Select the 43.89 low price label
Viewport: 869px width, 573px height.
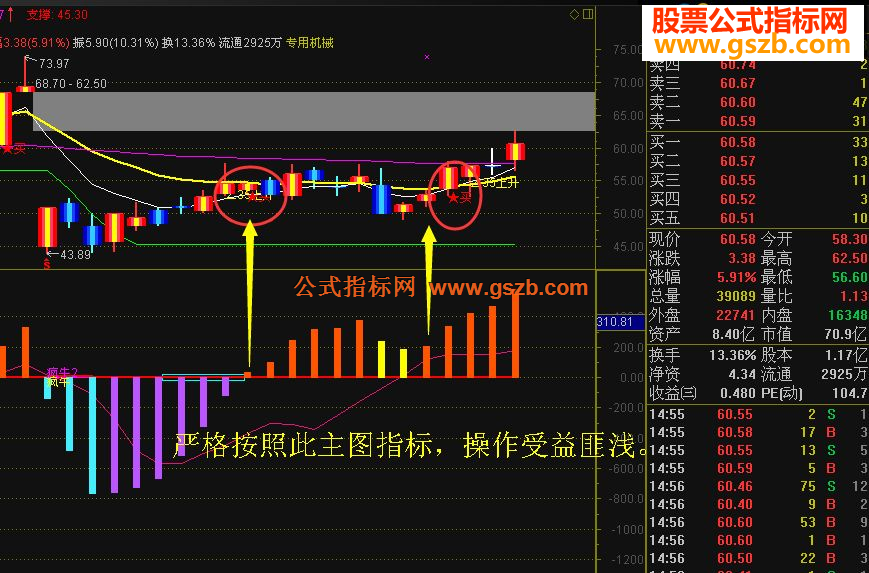[x=75, y=255]
